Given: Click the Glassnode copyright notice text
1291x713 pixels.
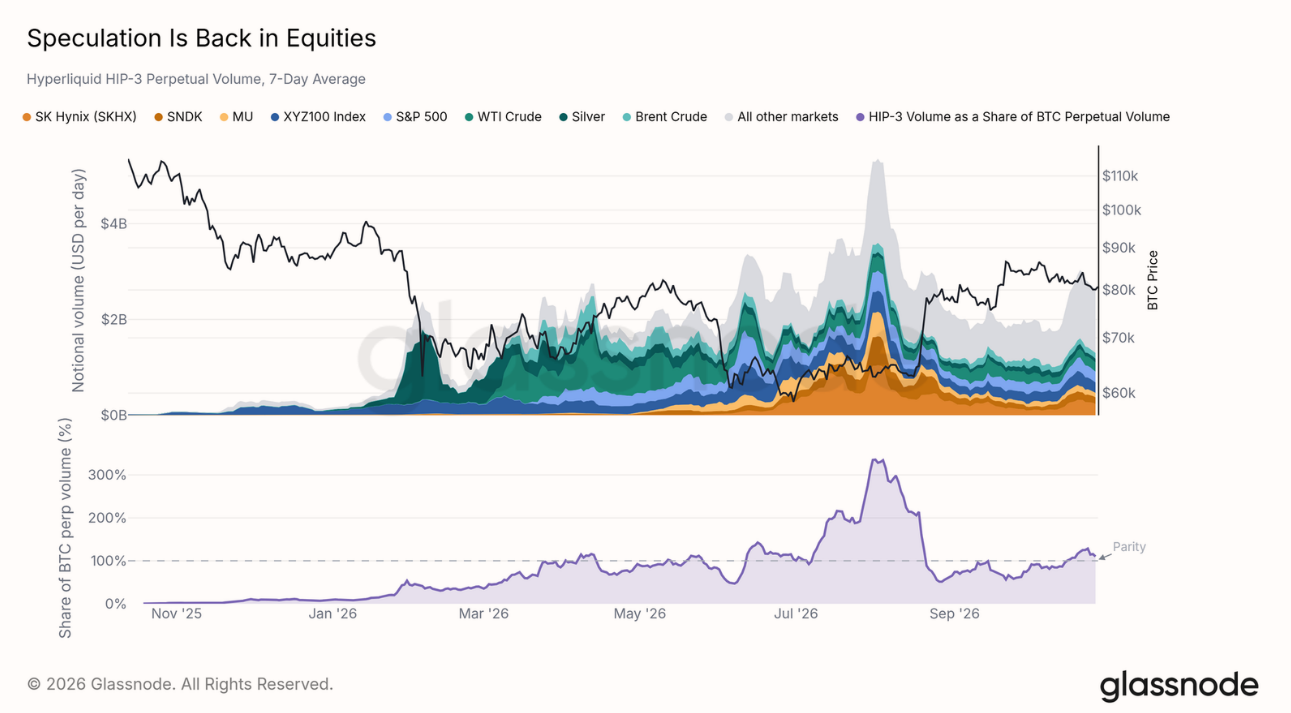Looking at the screenshot, I should coord(180,685).
